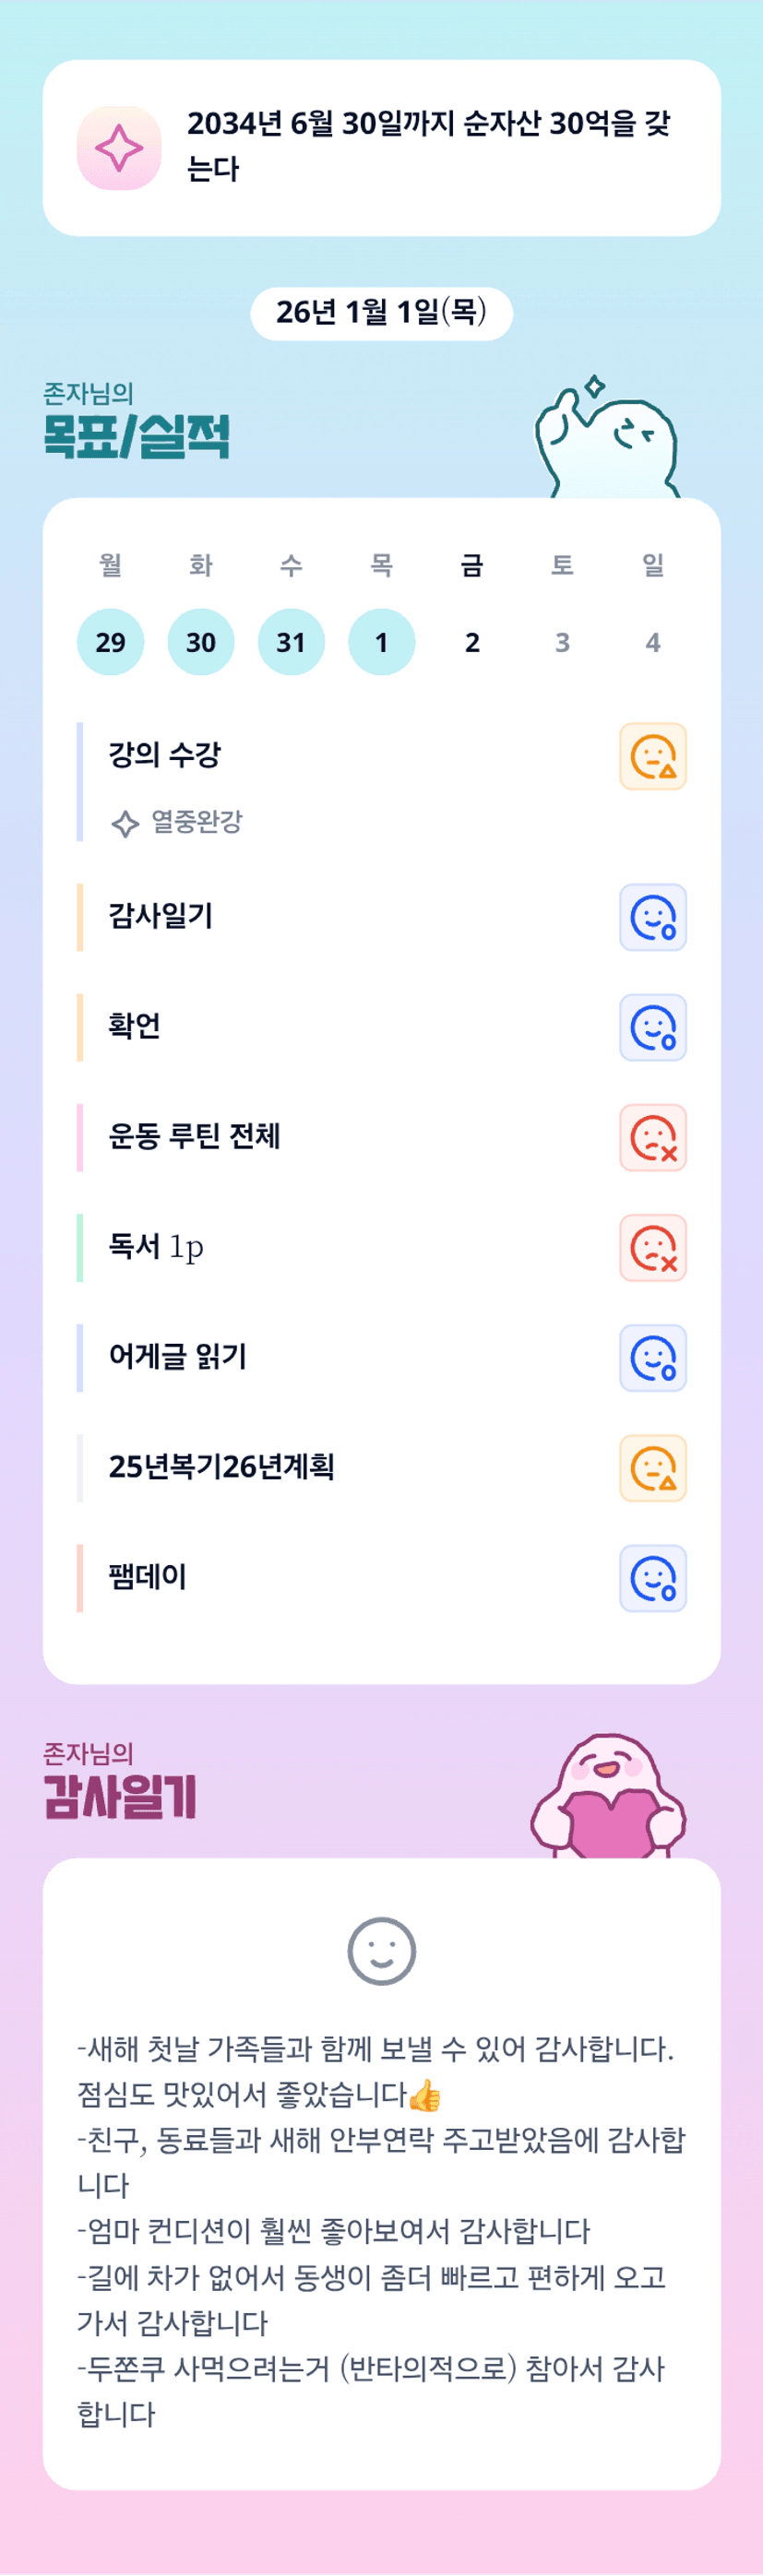Screen dimensions: 763x2576
Task: Click the pink sparkle goal icon
Action: pyautogui.click(x=119, y=148)
